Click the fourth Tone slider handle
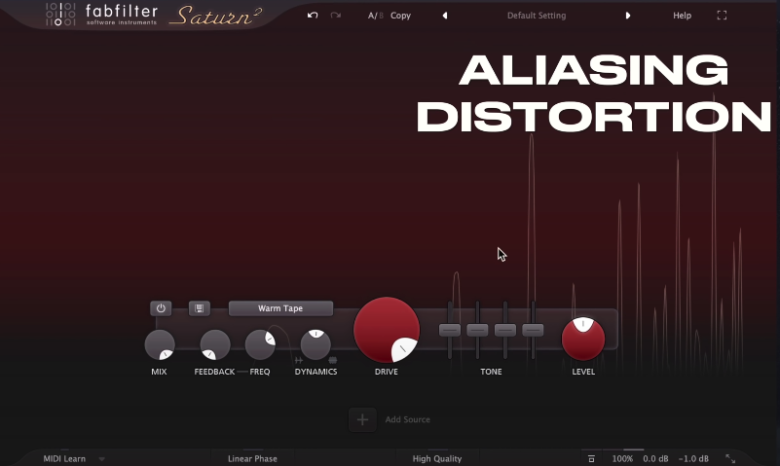The height and width of the screenshot is (466, 780). point(533,330)
